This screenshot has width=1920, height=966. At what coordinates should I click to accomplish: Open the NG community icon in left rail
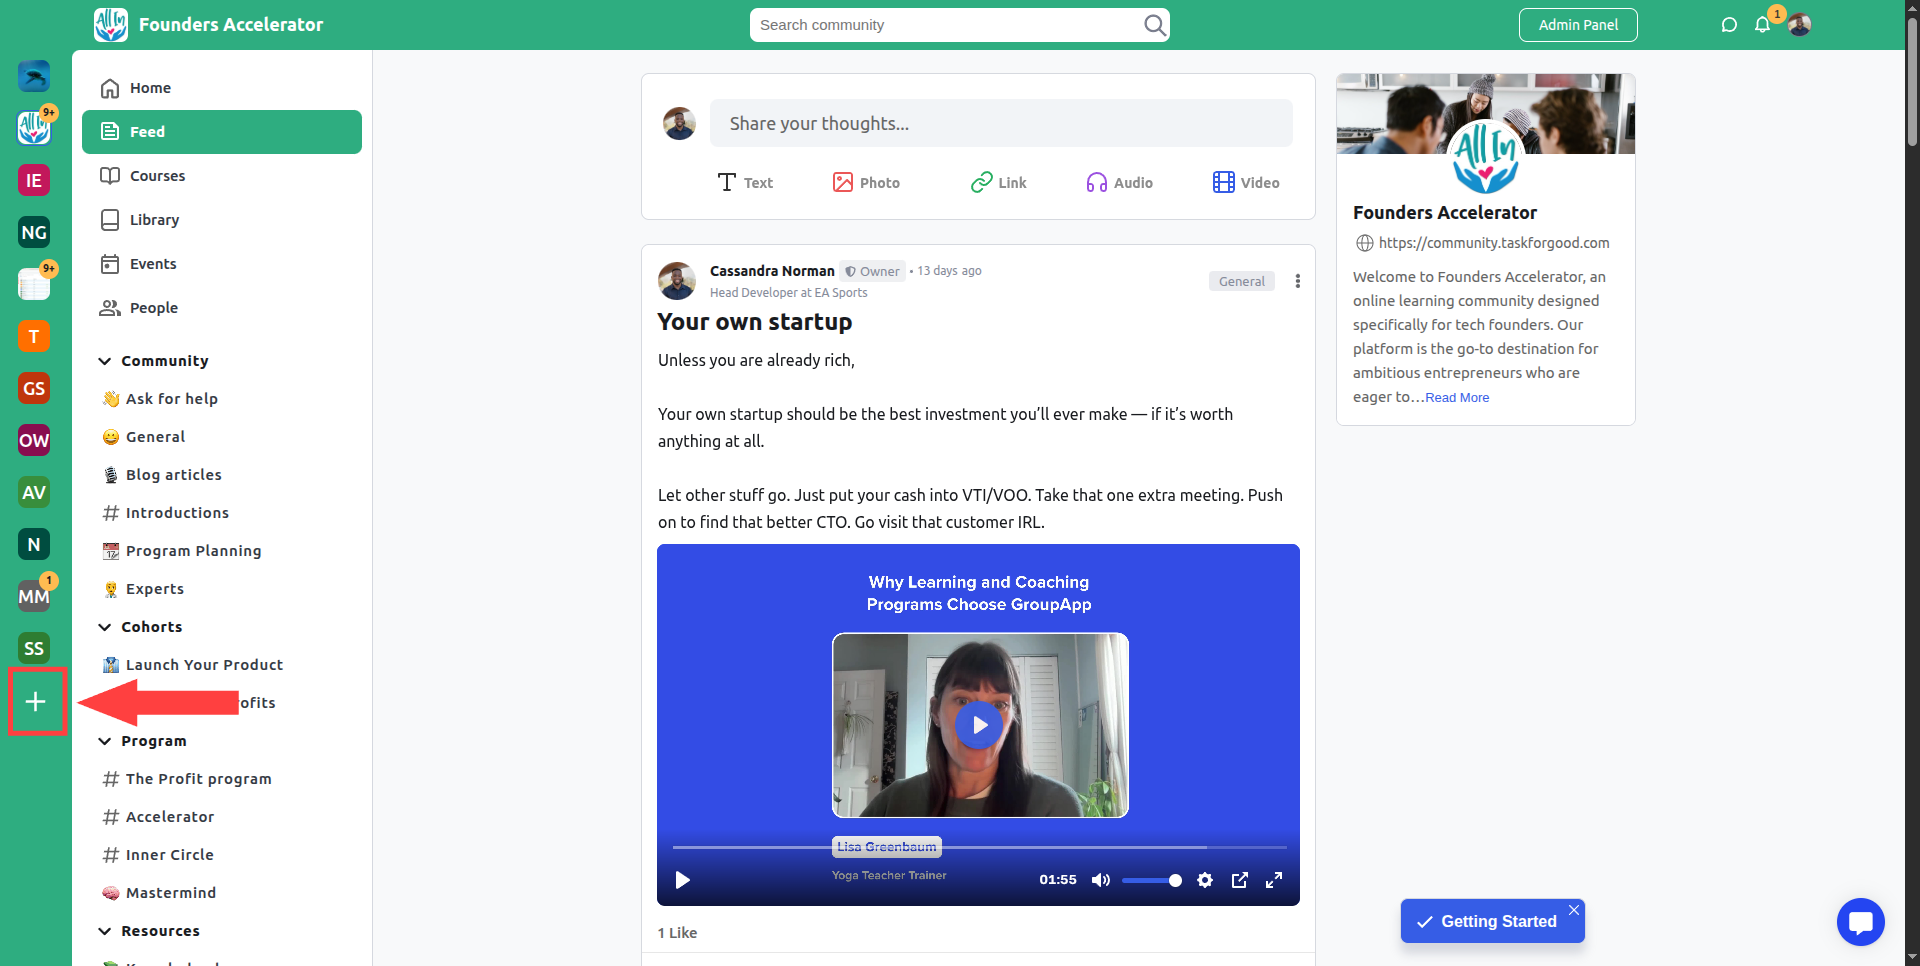(x=34, y=232)
